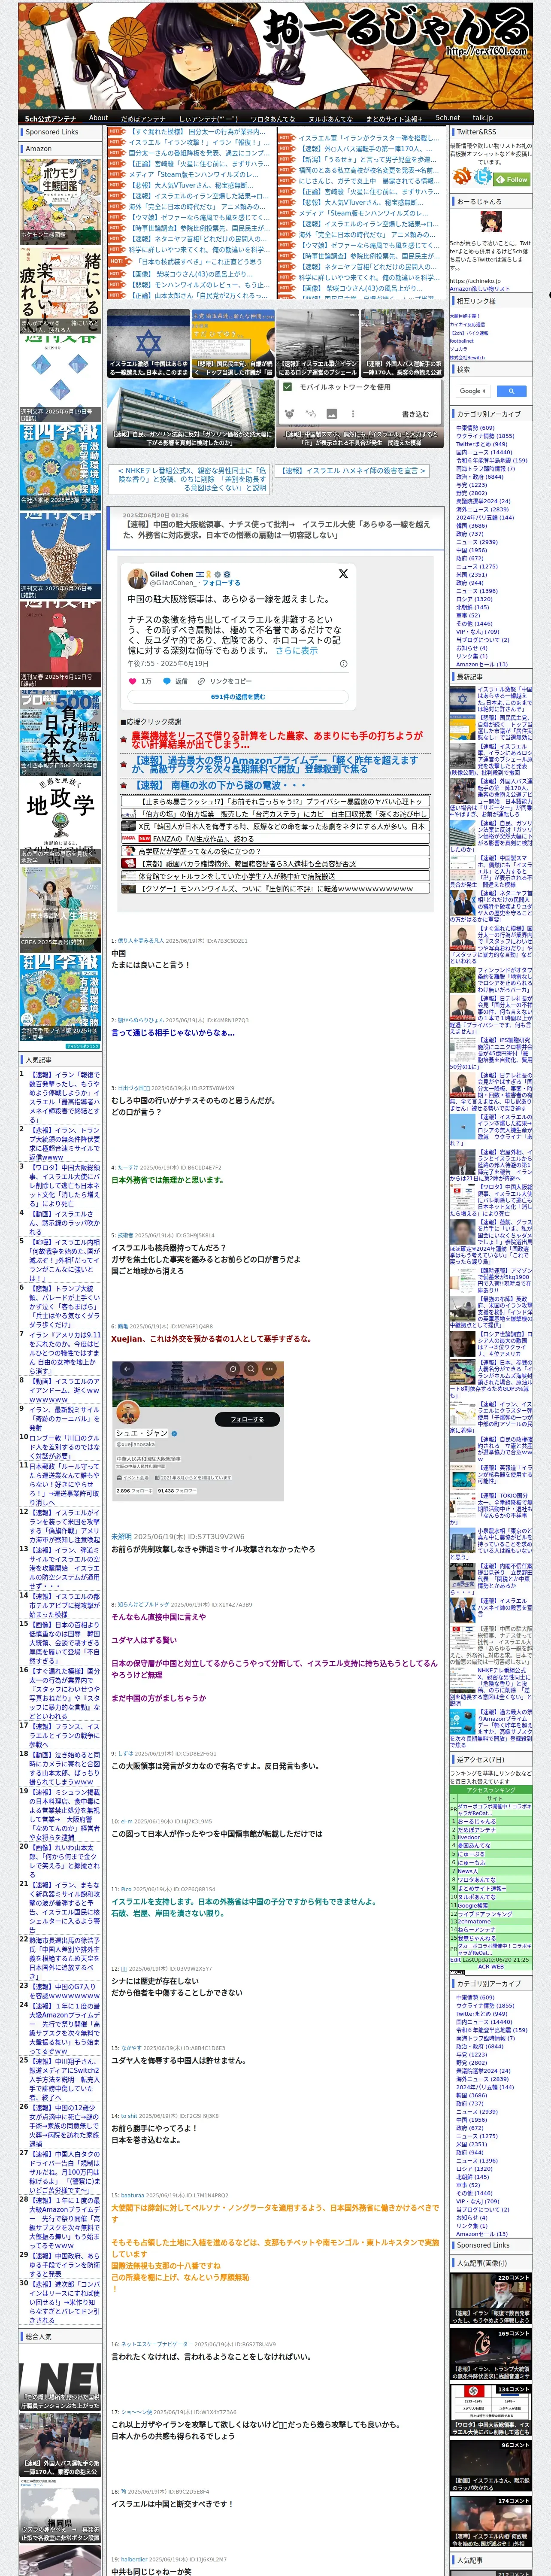The width and height of the screenshot is (551, 2576).
Task: Open the 5ch公式アンテナ nav item
Action: (50, 118)
